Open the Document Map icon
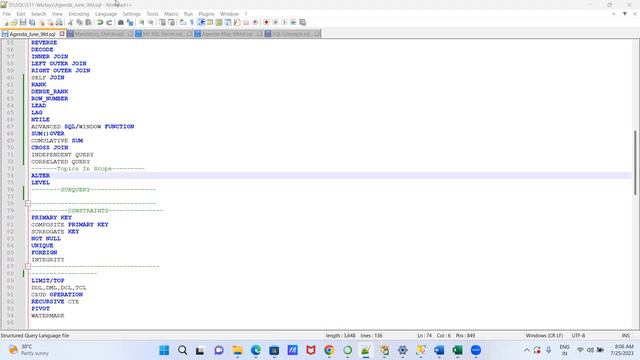640x360 pixels. pos(219,22)
